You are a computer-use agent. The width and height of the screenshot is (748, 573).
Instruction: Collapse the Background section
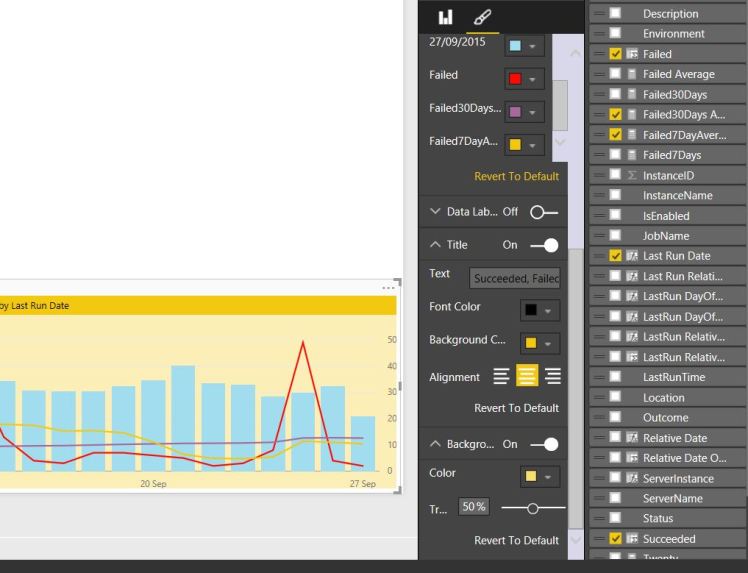436,444
